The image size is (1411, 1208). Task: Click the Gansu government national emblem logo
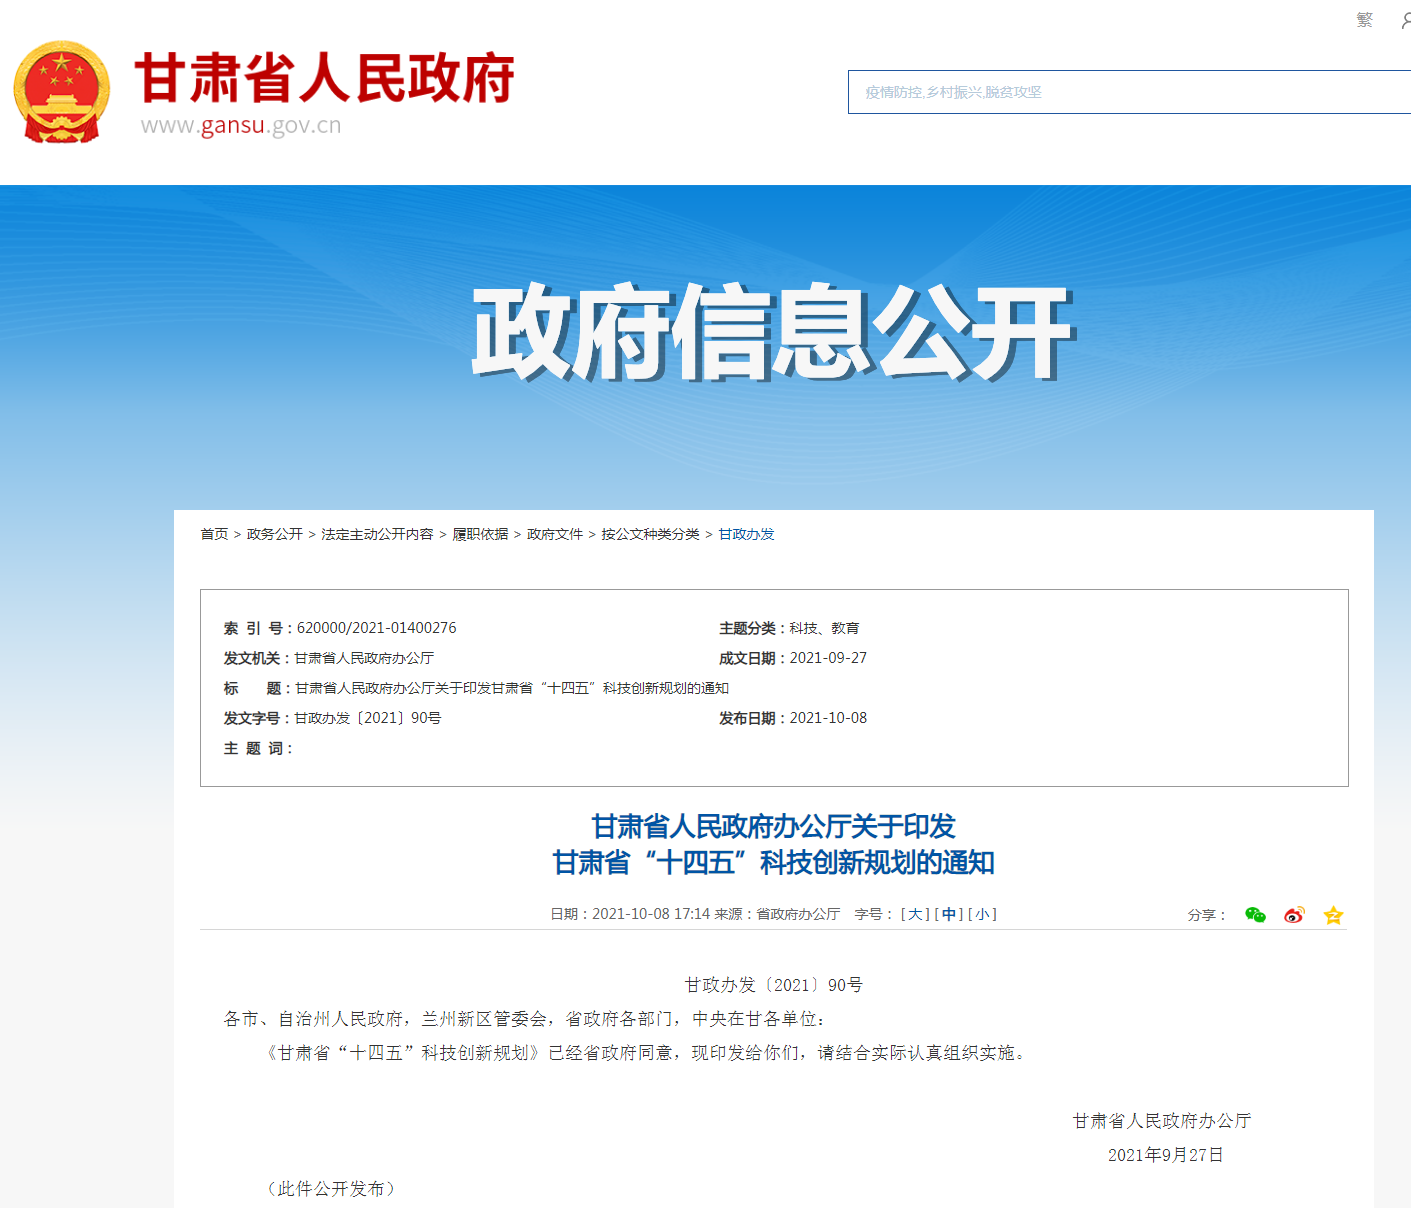pos(62,92)
